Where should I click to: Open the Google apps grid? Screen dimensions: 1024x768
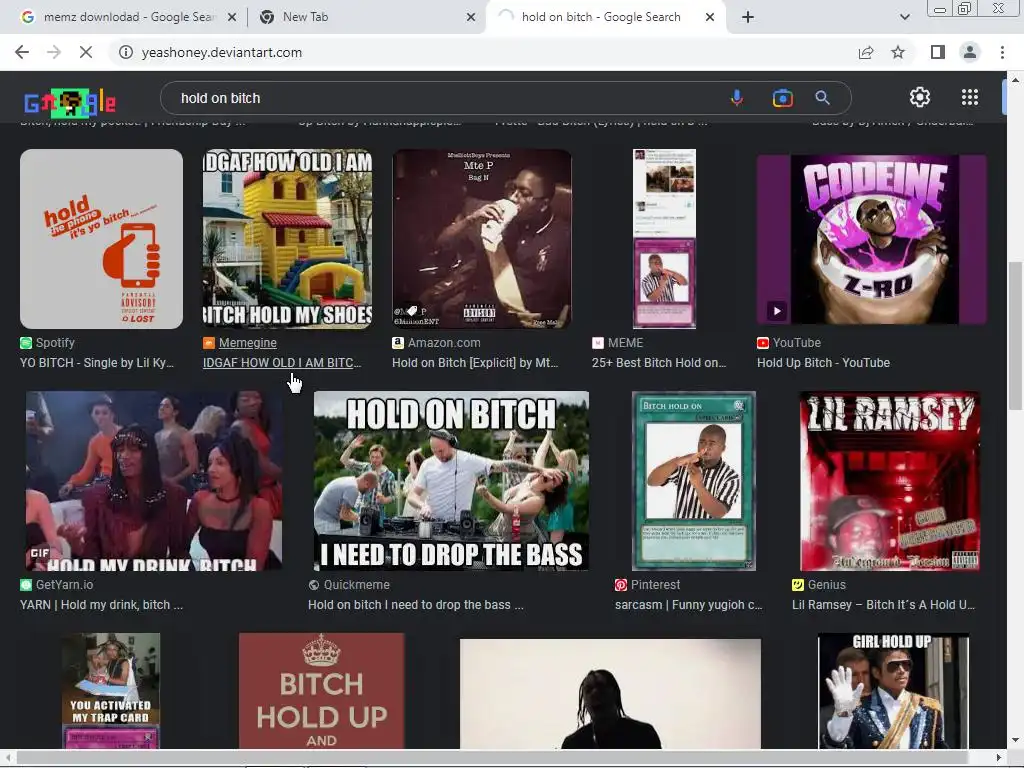click(x=970, y=97)
